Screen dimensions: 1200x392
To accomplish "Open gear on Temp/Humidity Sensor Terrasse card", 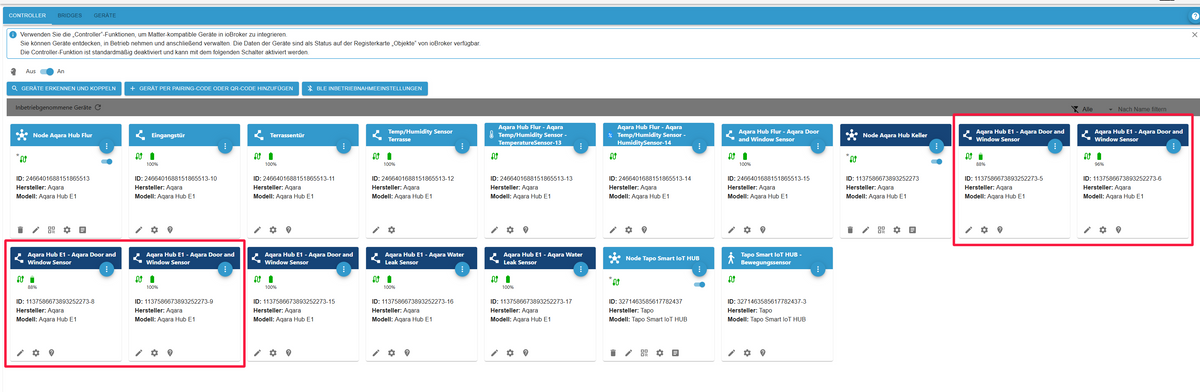I will (x=391, y=229).
